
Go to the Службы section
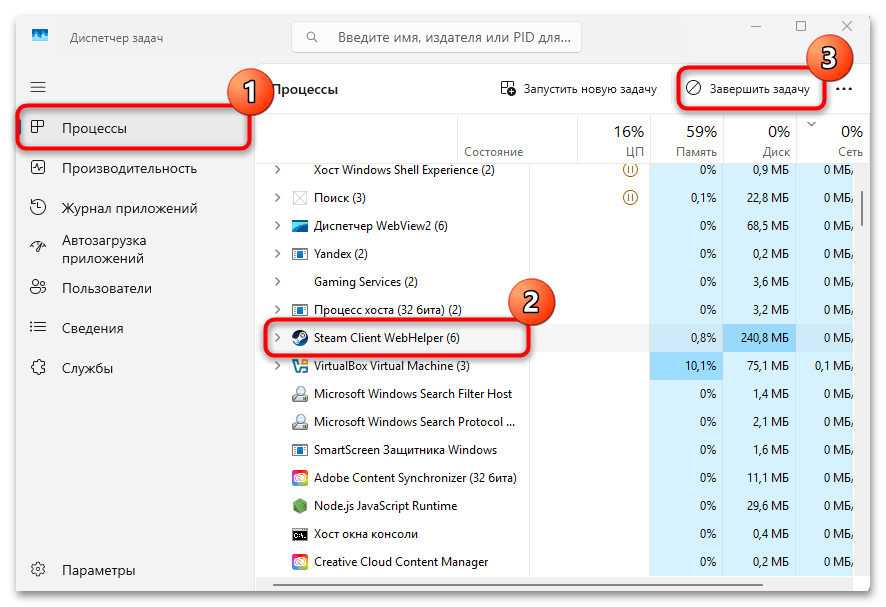(87, 368)
